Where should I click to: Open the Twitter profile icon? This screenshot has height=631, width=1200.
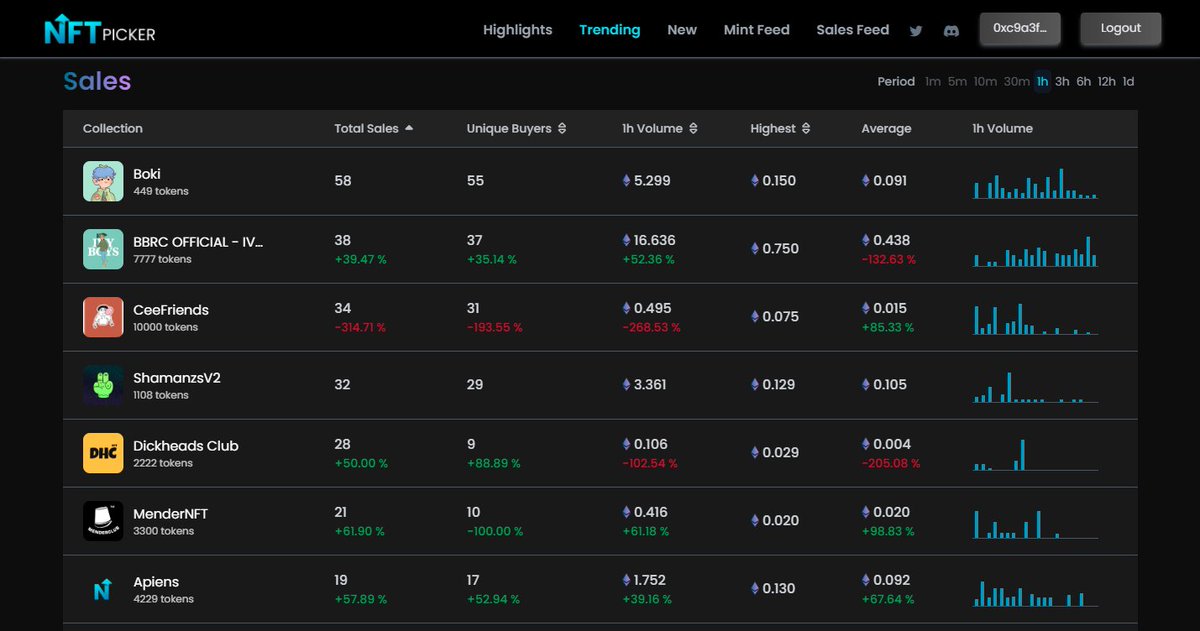(x=915, y=30)
